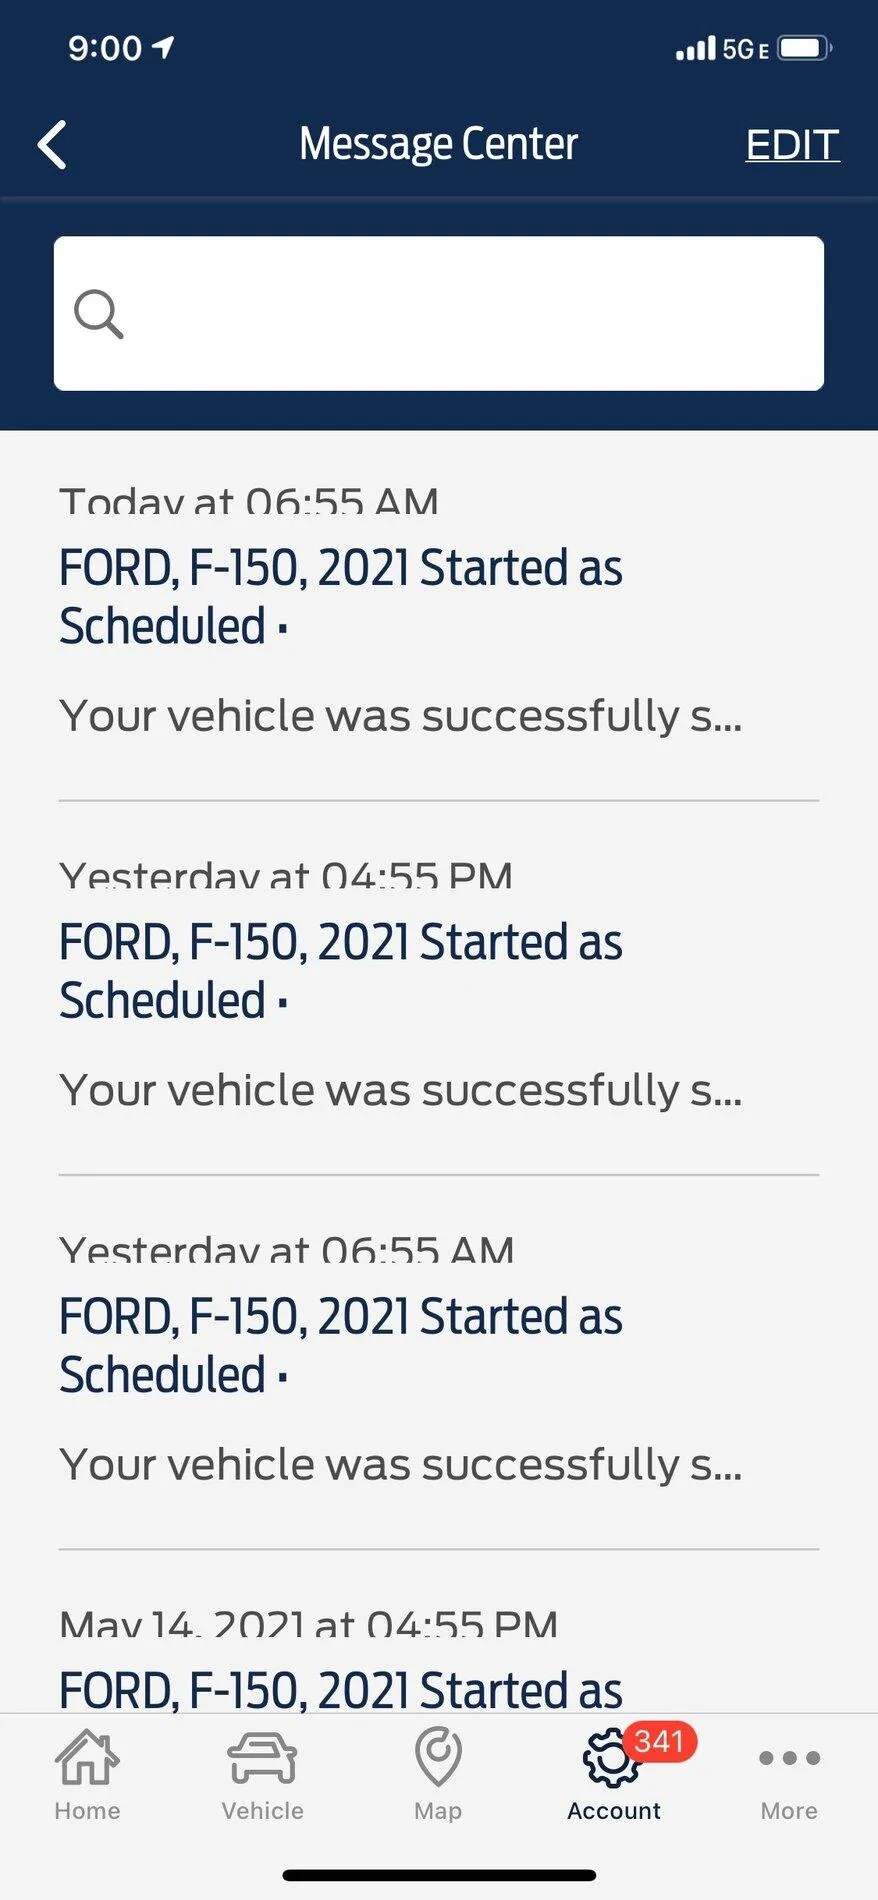Open the Map tab pin icon
878x1900 pixels.
438,1757
